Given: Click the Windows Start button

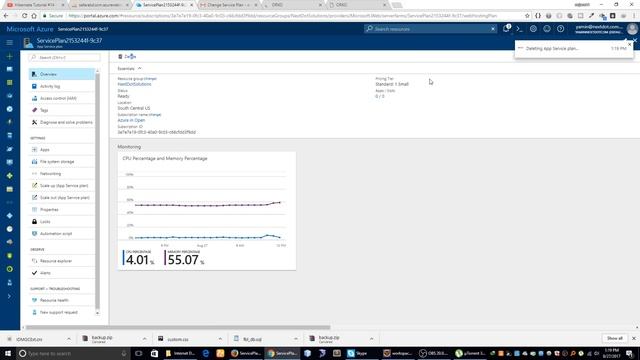Looking at the screenshot, I should tap(8, 353).
